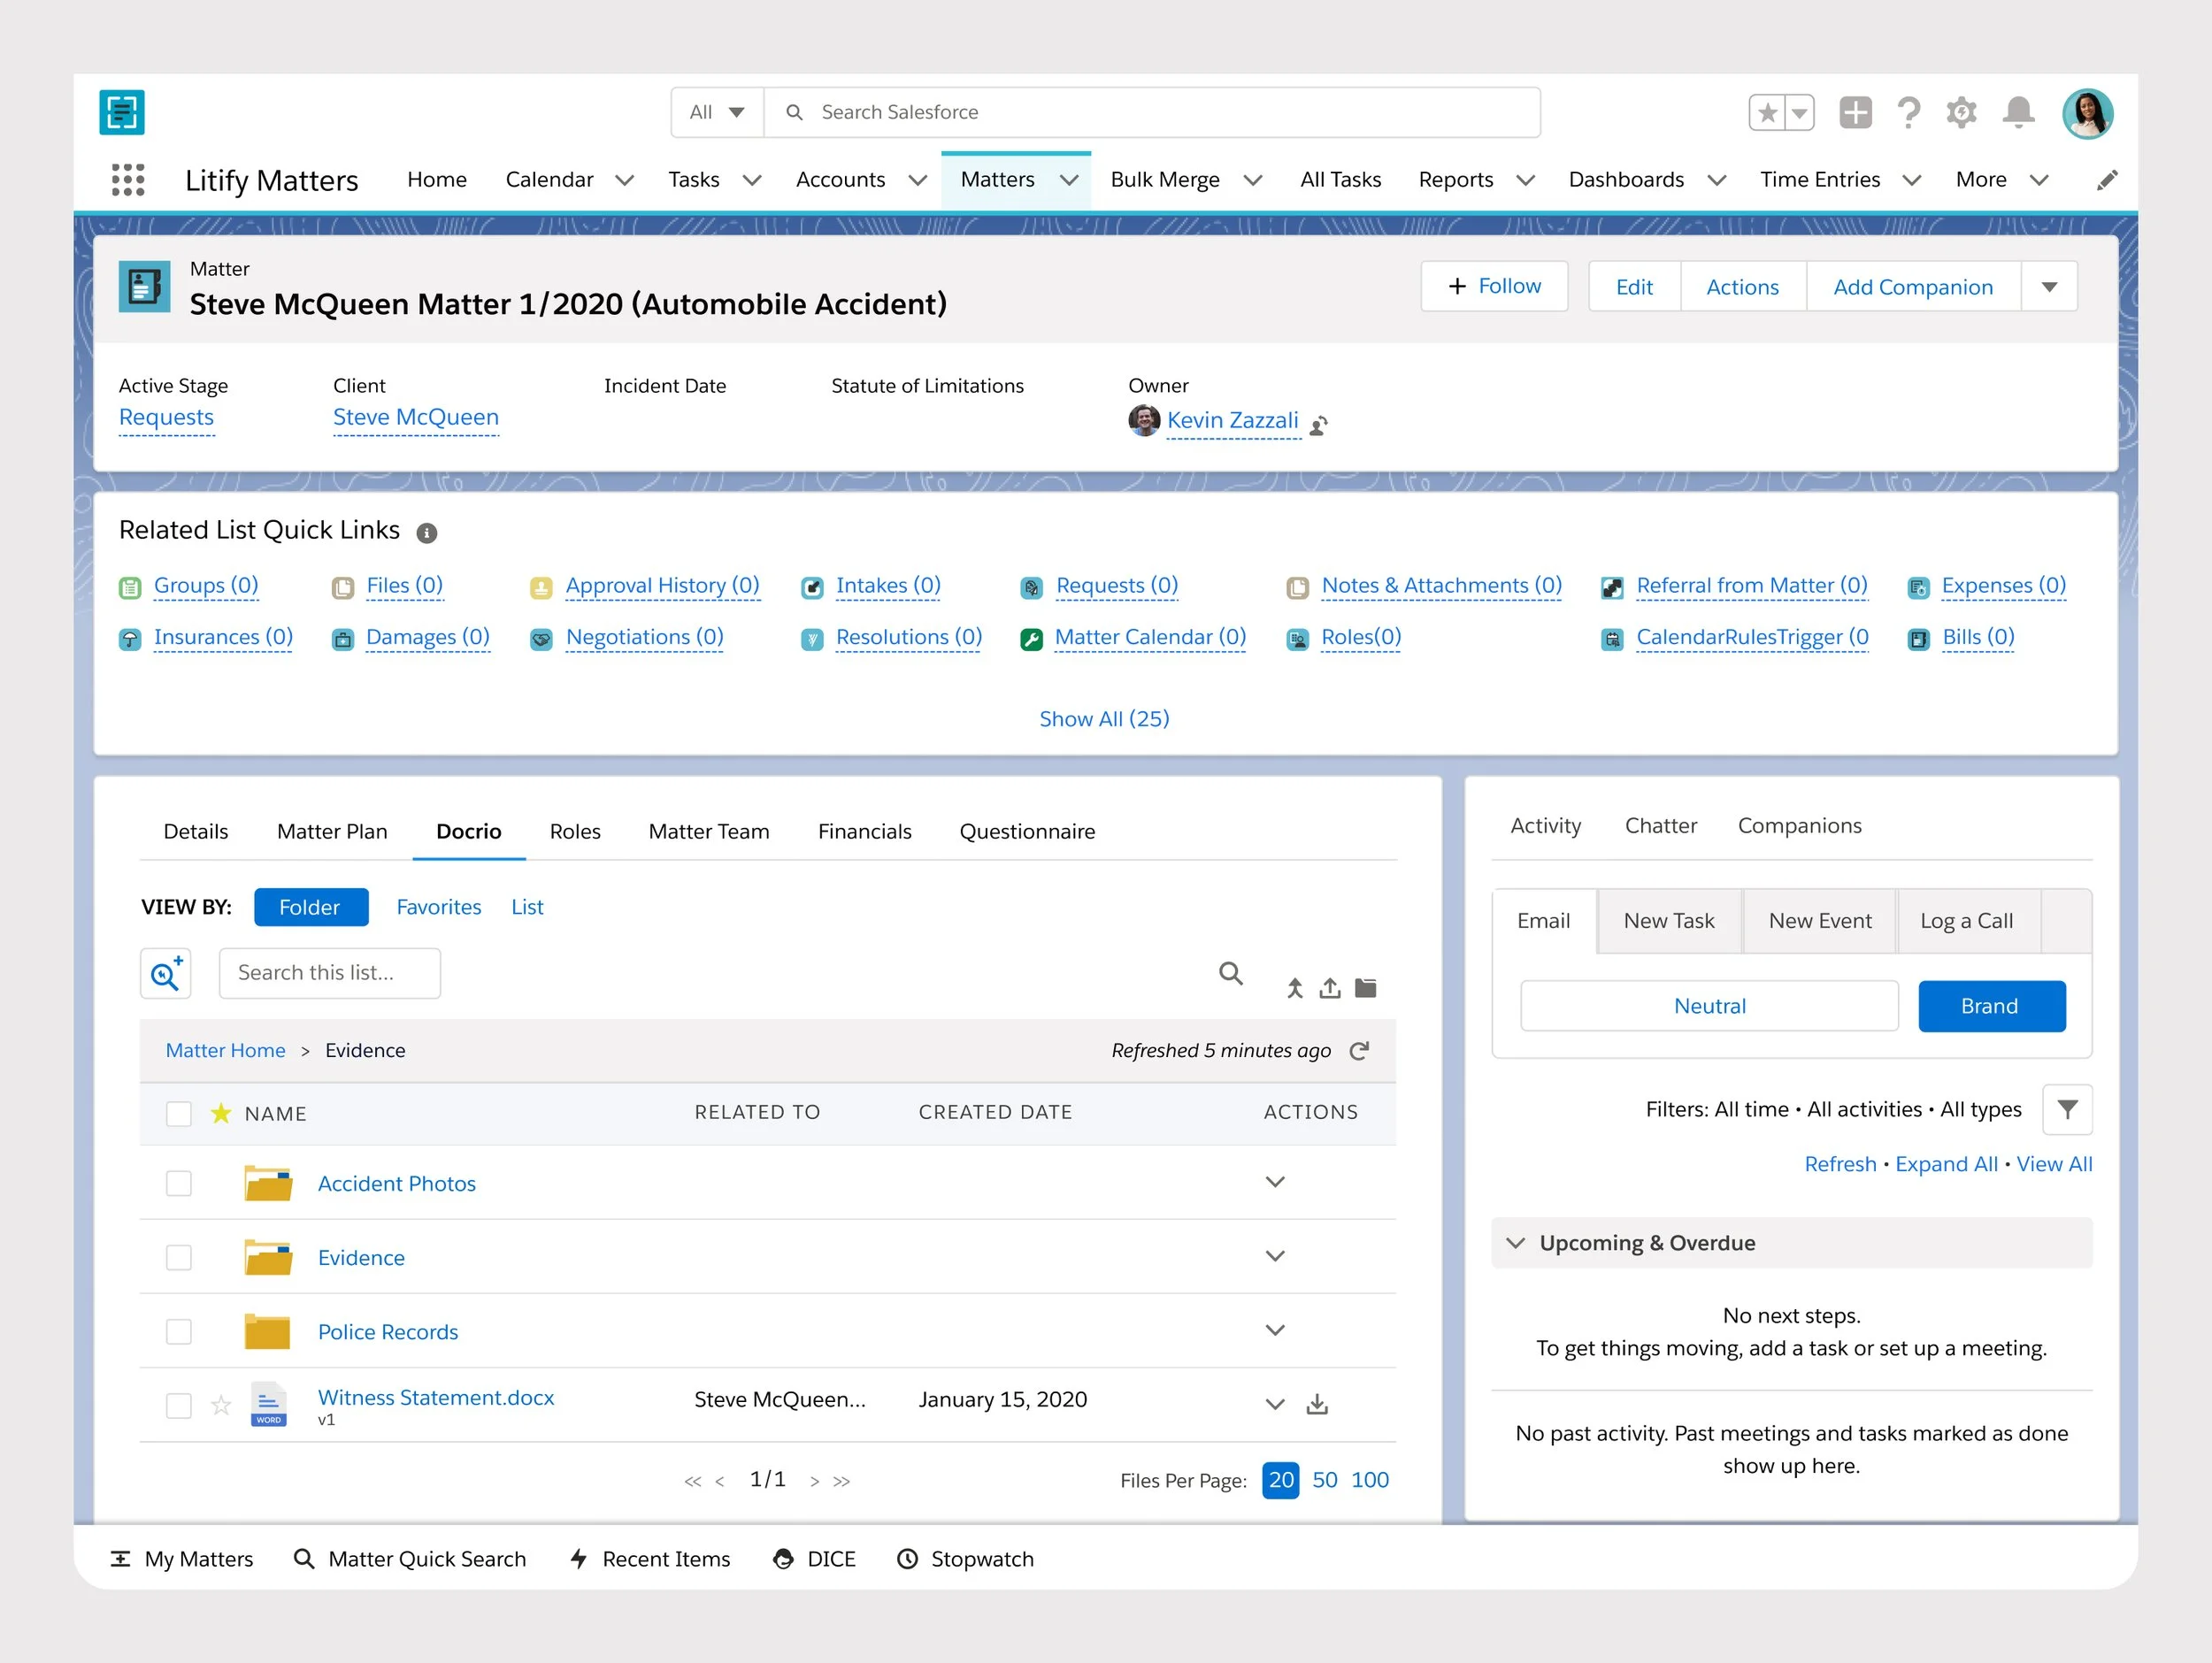This screenshot has height=1663, width=2212.
Task: Click the Related List Quick Links info icon
Action: pyautogui.click(x=427, y=533)
